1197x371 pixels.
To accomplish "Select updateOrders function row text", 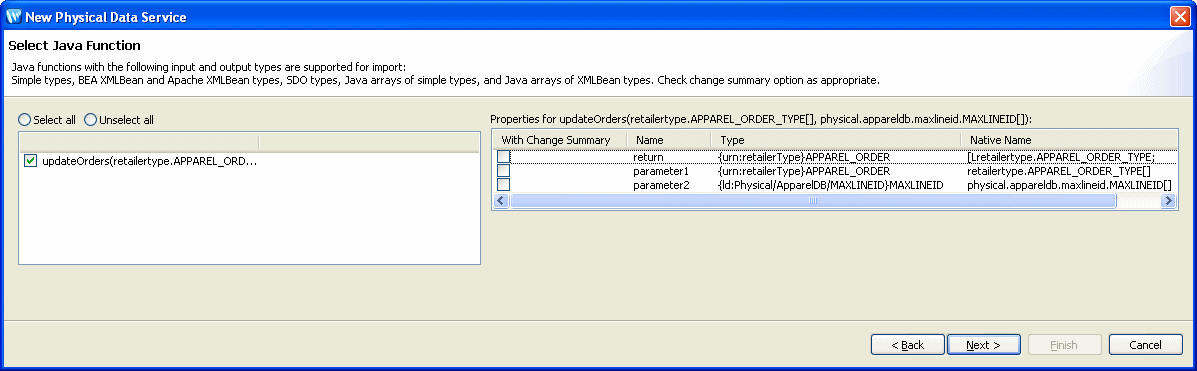I will (x=150, y=161).
